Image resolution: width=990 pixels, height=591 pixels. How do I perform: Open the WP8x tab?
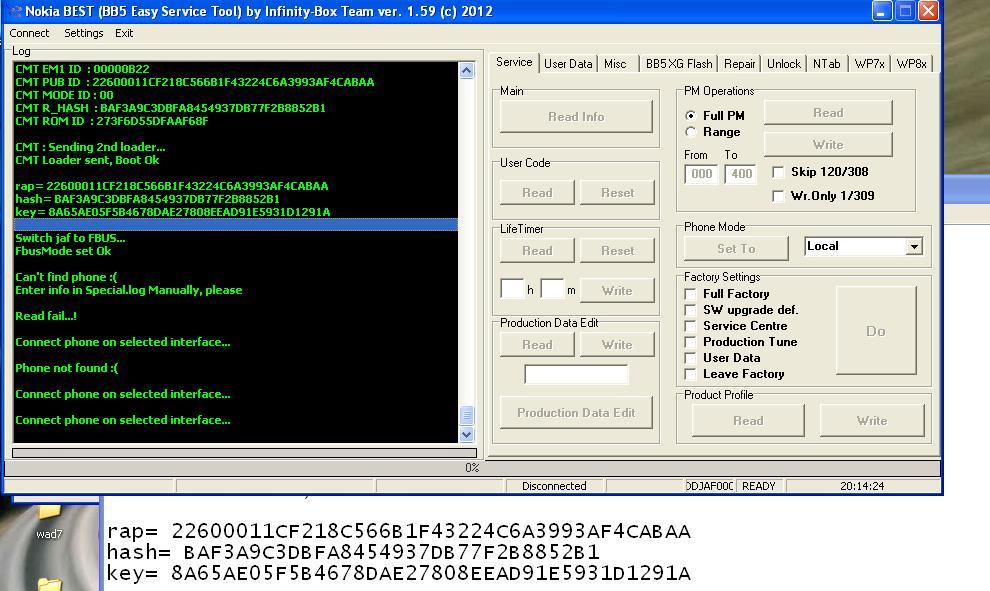click(911, 64)
